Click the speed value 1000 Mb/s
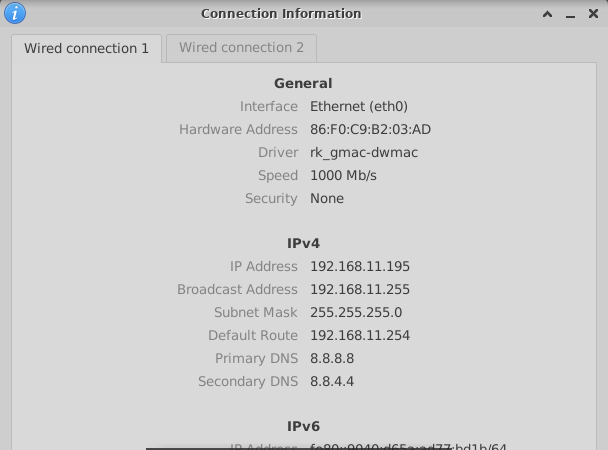608x450 pixels. 343,176
